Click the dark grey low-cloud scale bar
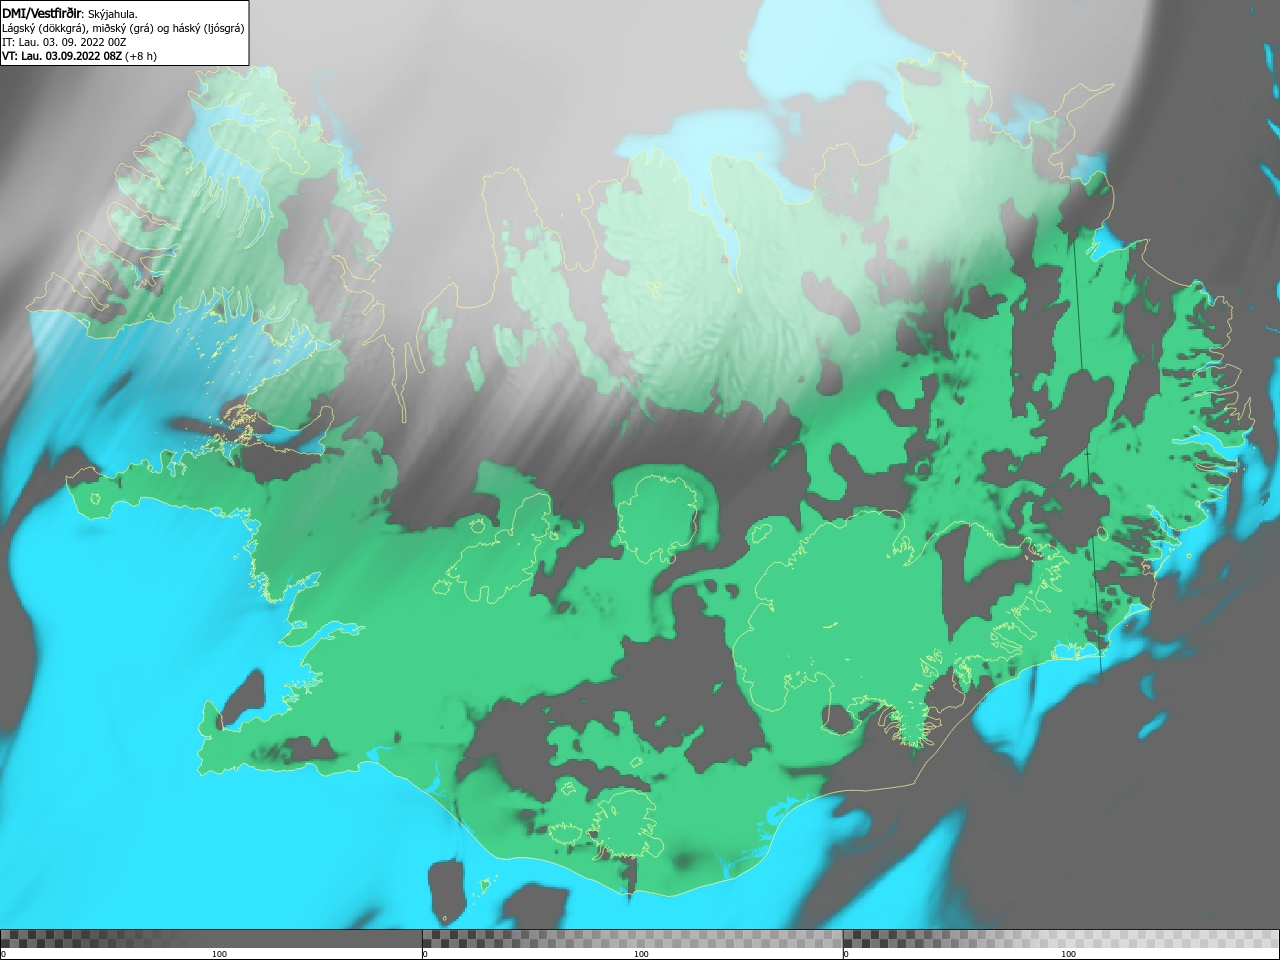Viewport: 1280px width, 960px height. tap(211, 939)
